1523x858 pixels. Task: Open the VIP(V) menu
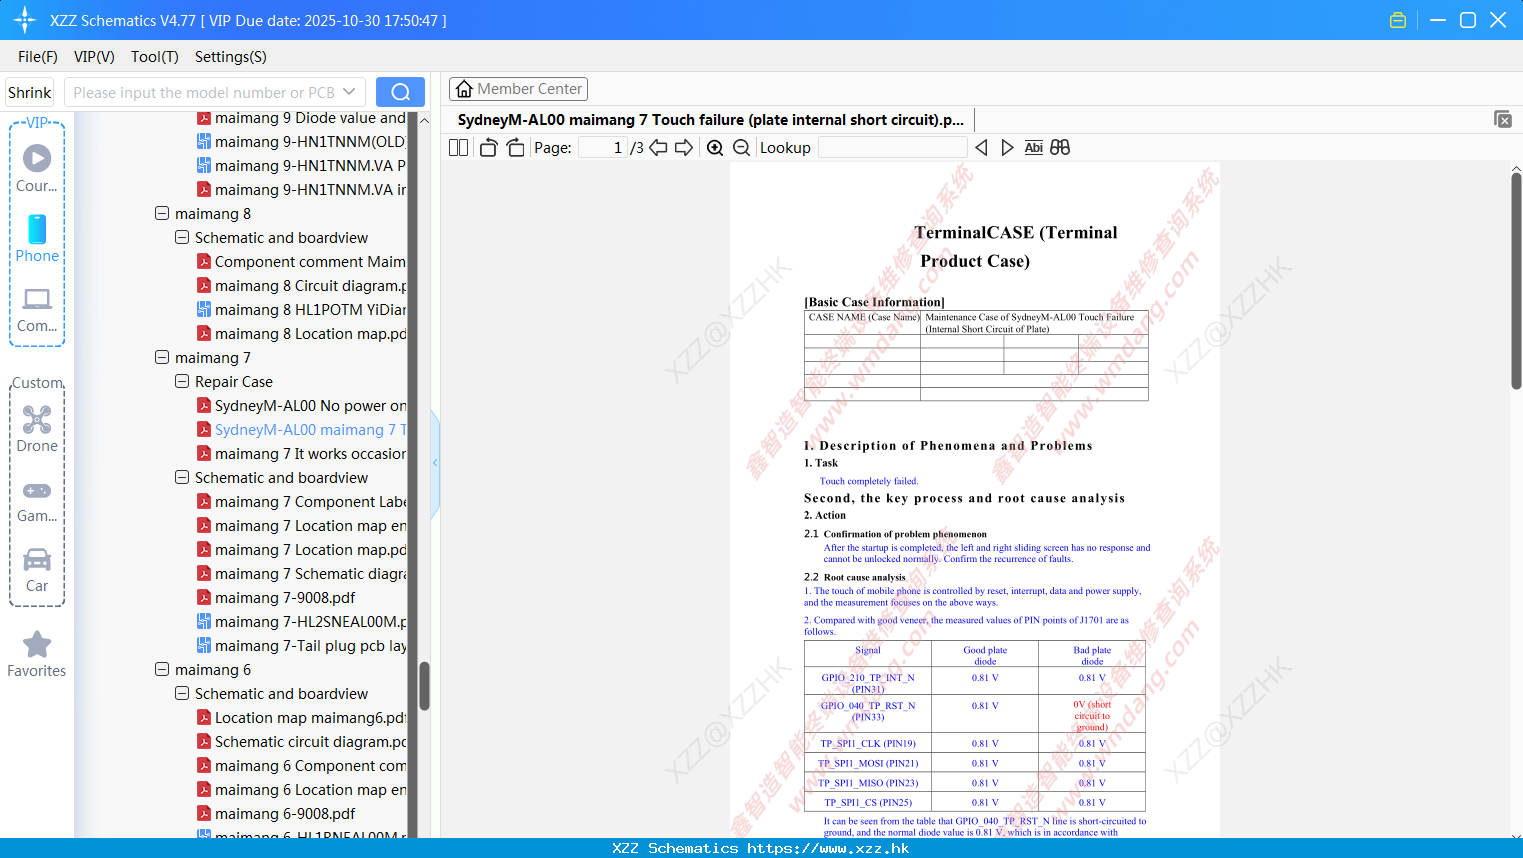pos(94,57)
